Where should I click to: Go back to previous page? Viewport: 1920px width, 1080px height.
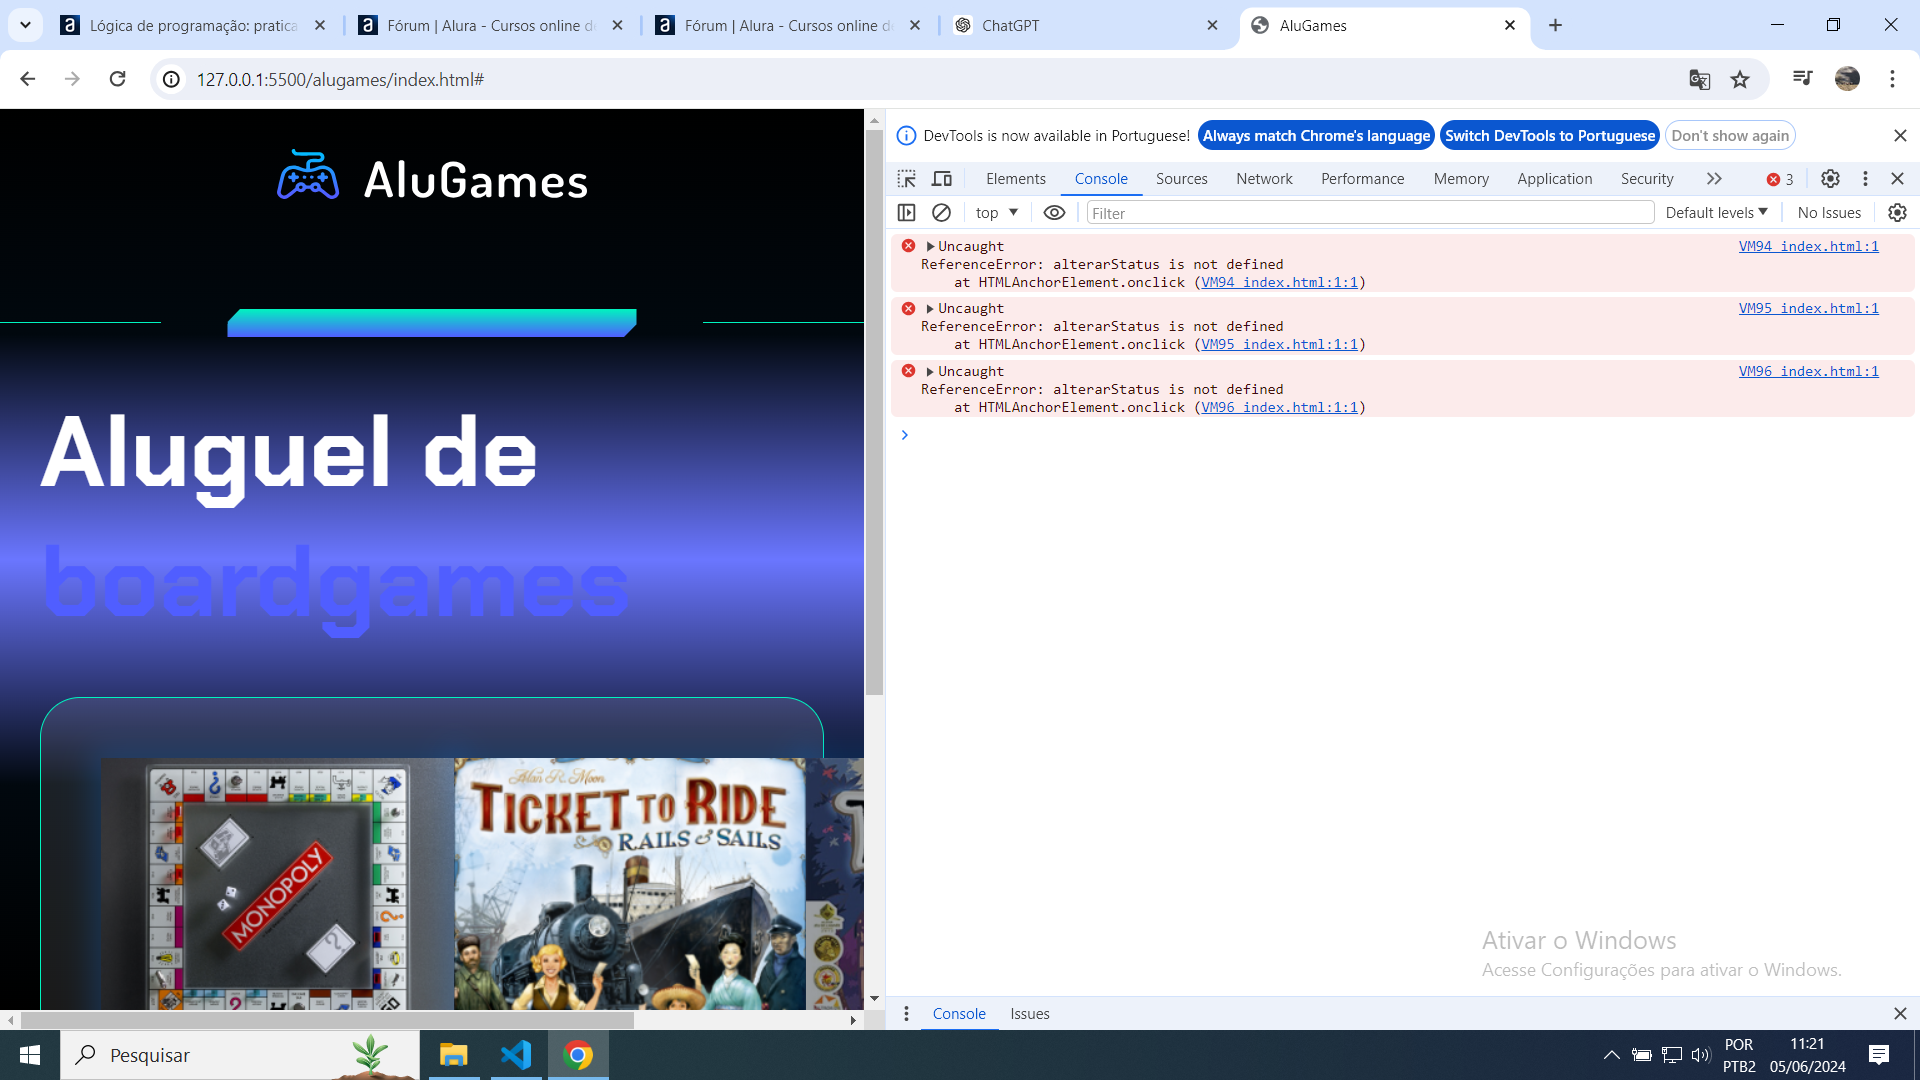[28, 79]
